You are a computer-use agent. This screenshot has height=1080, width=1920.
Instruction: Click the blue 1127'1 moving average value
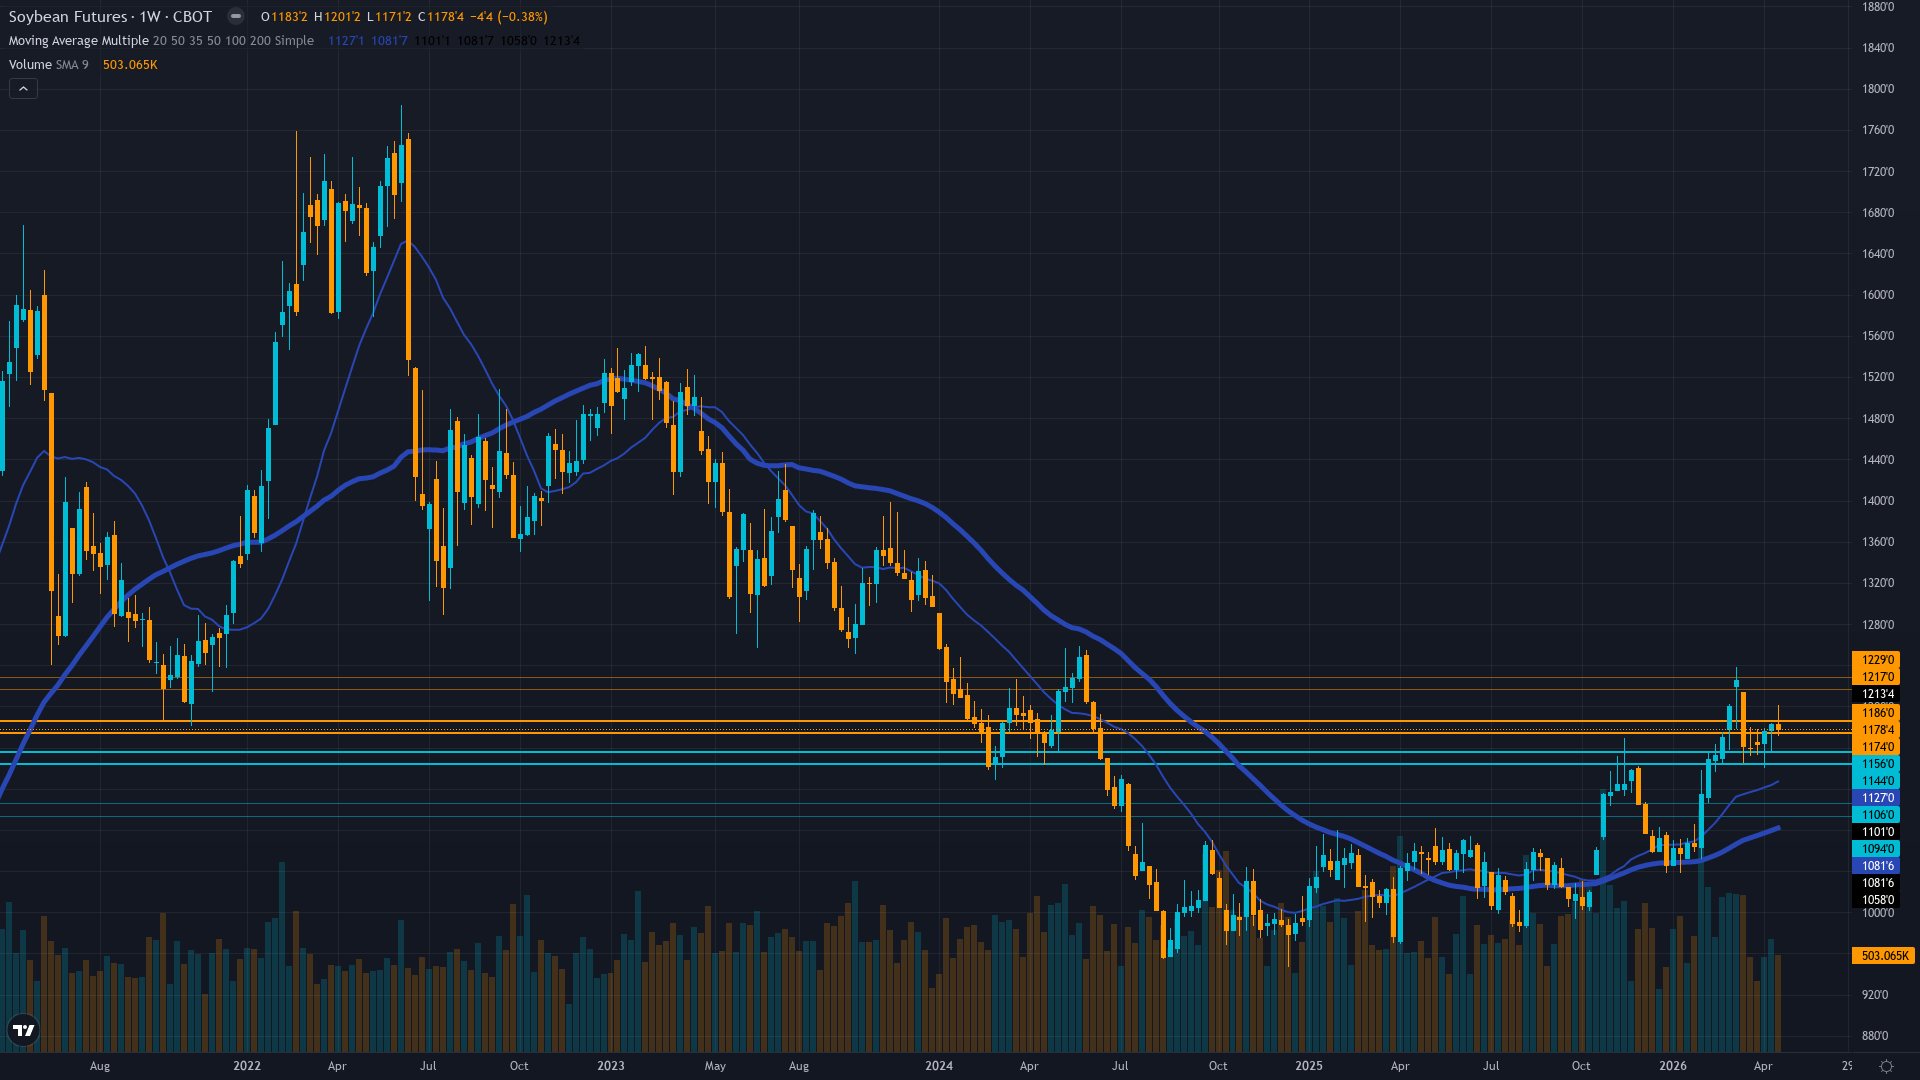[346, 41]
